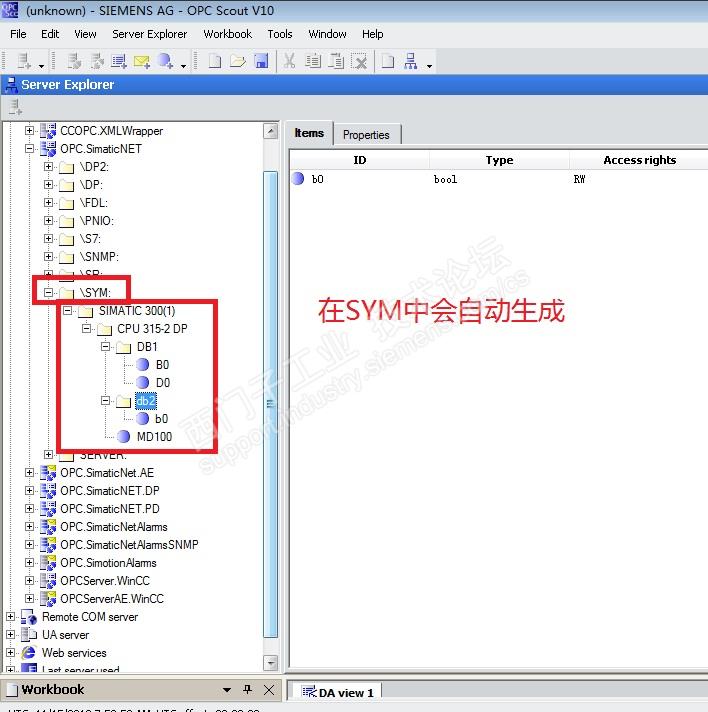Viewport: 708px width, 712px height.
Task: Click the yellow envelope add alarm view icon
Action: pos(142,61)
